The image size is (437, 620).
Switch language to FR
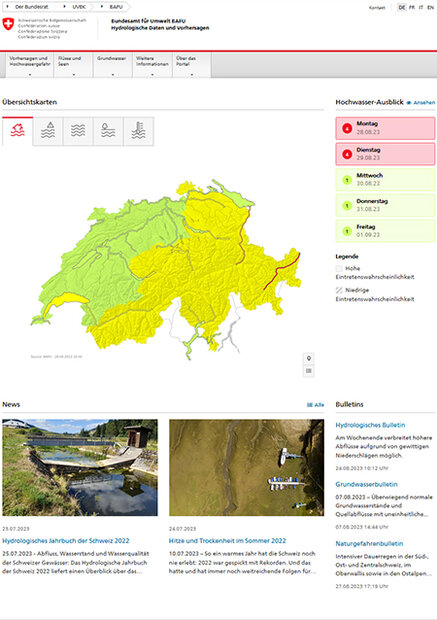412,8
